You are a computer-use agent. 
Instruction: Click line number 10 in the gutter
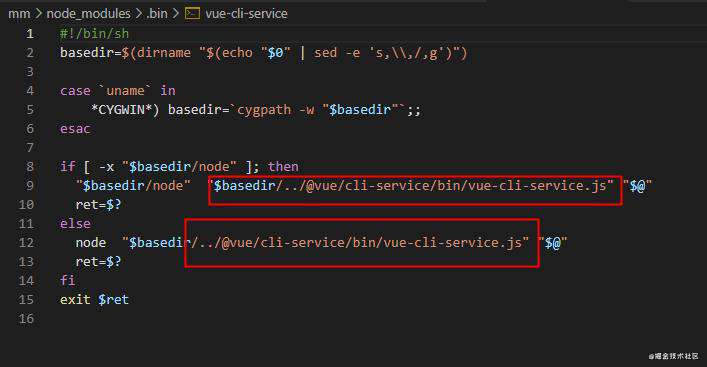26,205
